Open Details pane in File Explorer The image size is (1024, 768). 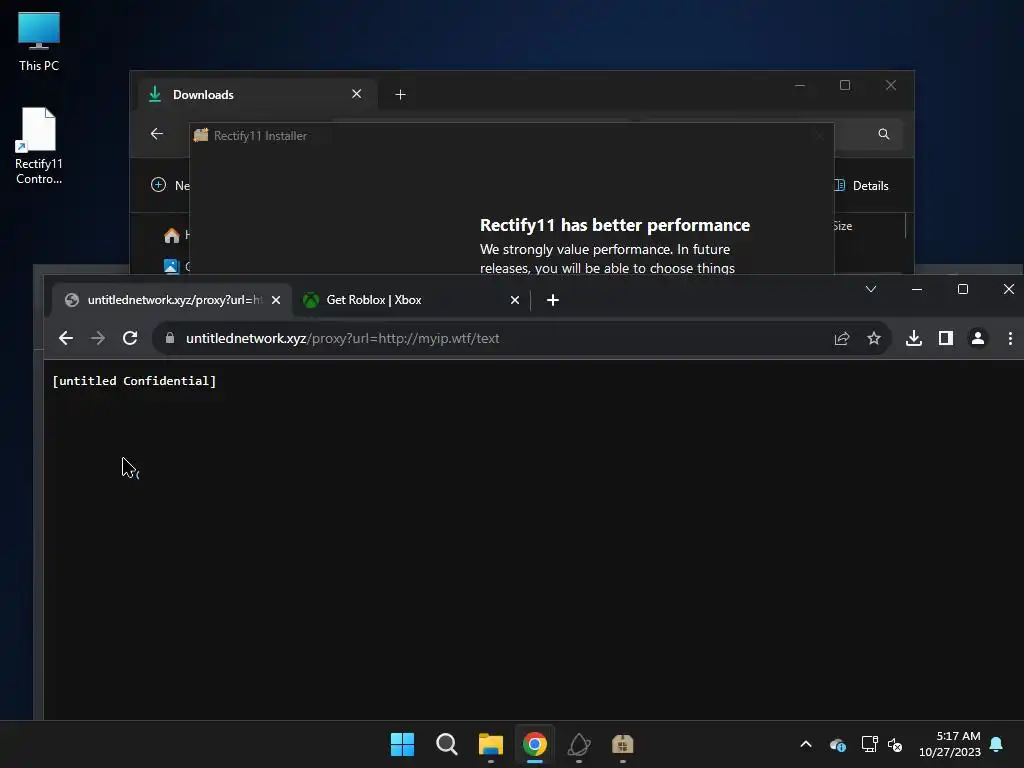(862, 185)
